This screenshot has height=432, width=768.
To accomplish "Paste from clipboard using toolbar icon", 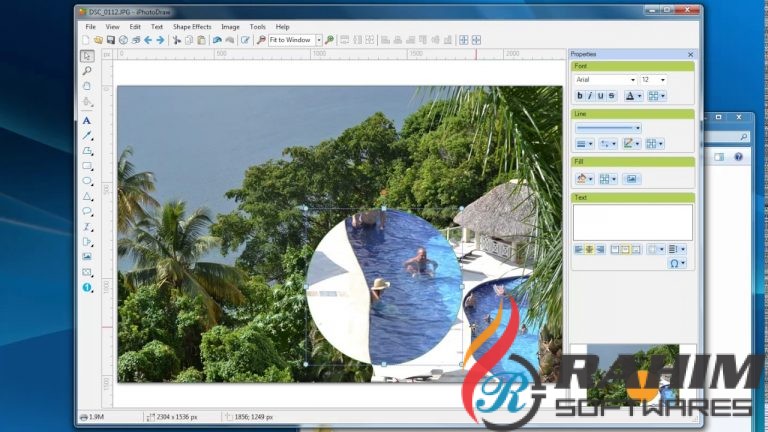I will (x=201, y=40).
